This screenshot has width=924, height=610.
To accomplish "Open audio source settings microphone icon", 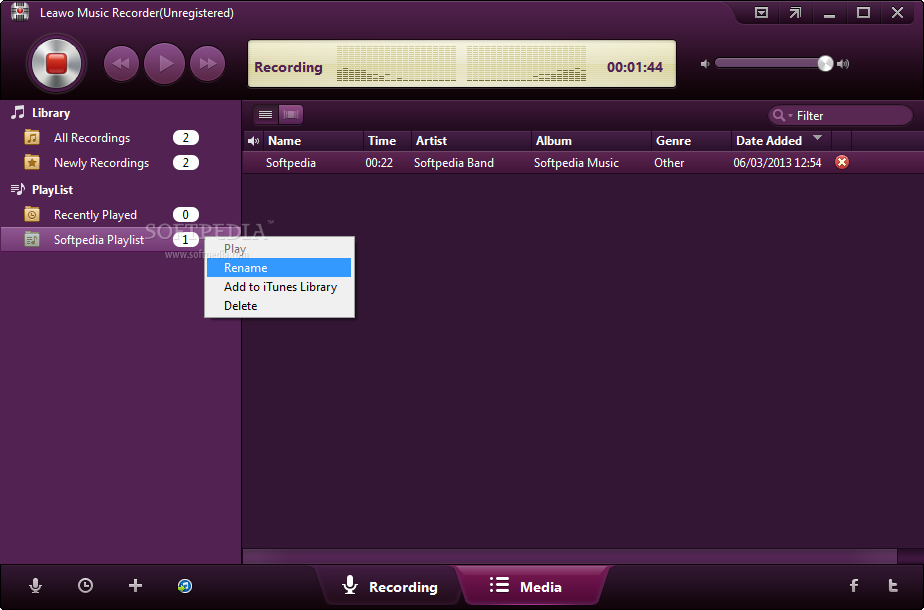I will coord(35,586).
